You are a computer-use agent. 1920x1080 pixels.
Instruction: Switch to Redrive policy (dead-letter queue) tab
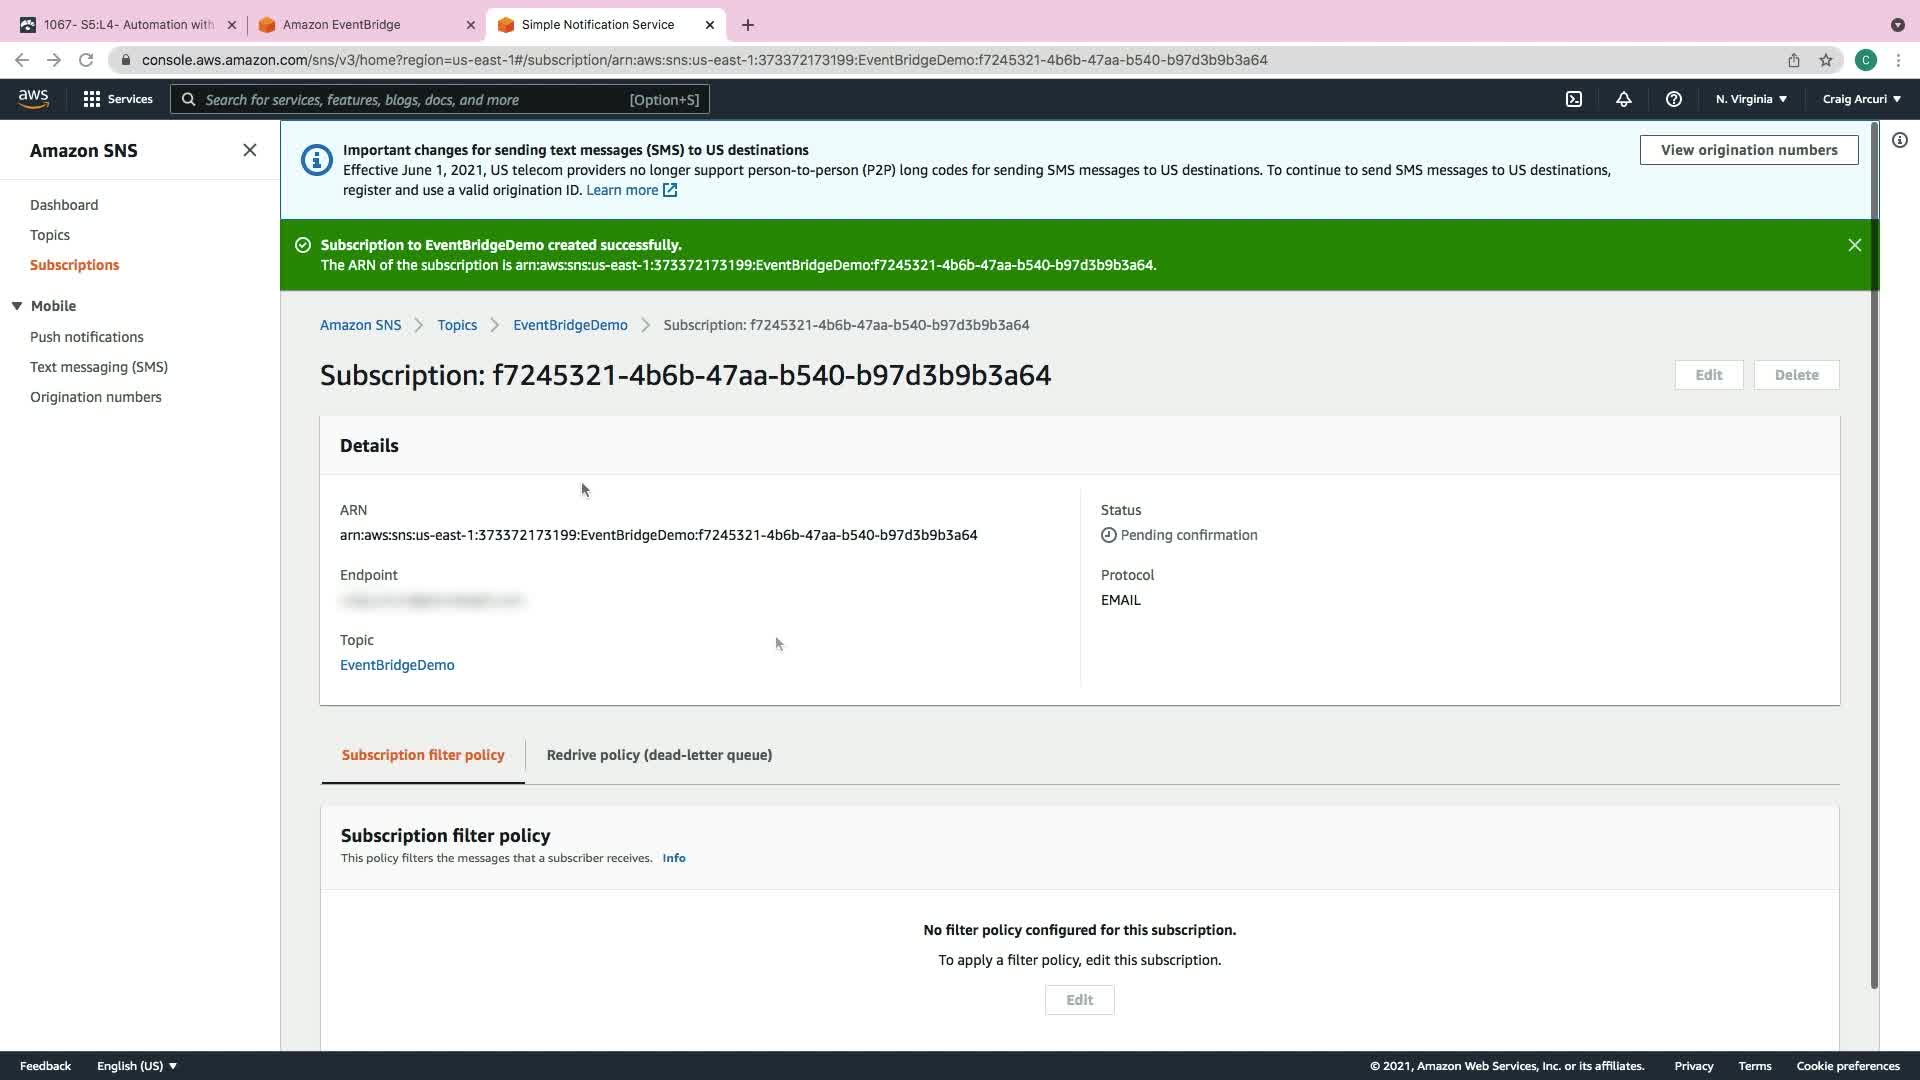(x=659, y=755)
